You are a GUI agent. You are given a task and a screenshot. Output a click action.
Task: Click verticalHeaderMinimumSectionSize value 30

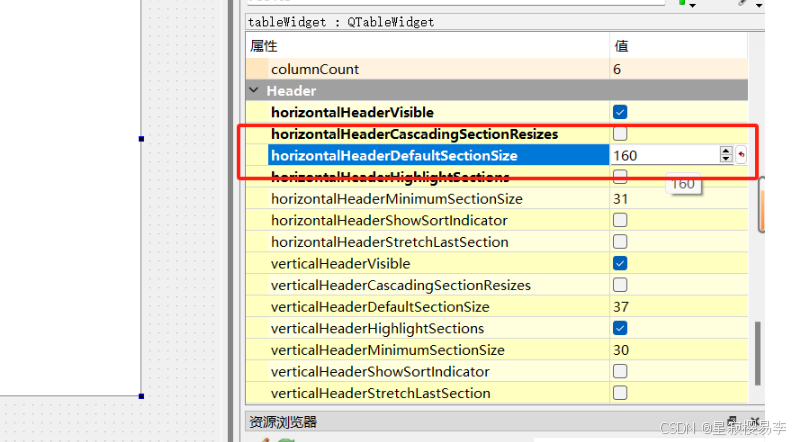pyautogui.click(x=621, y=350)
